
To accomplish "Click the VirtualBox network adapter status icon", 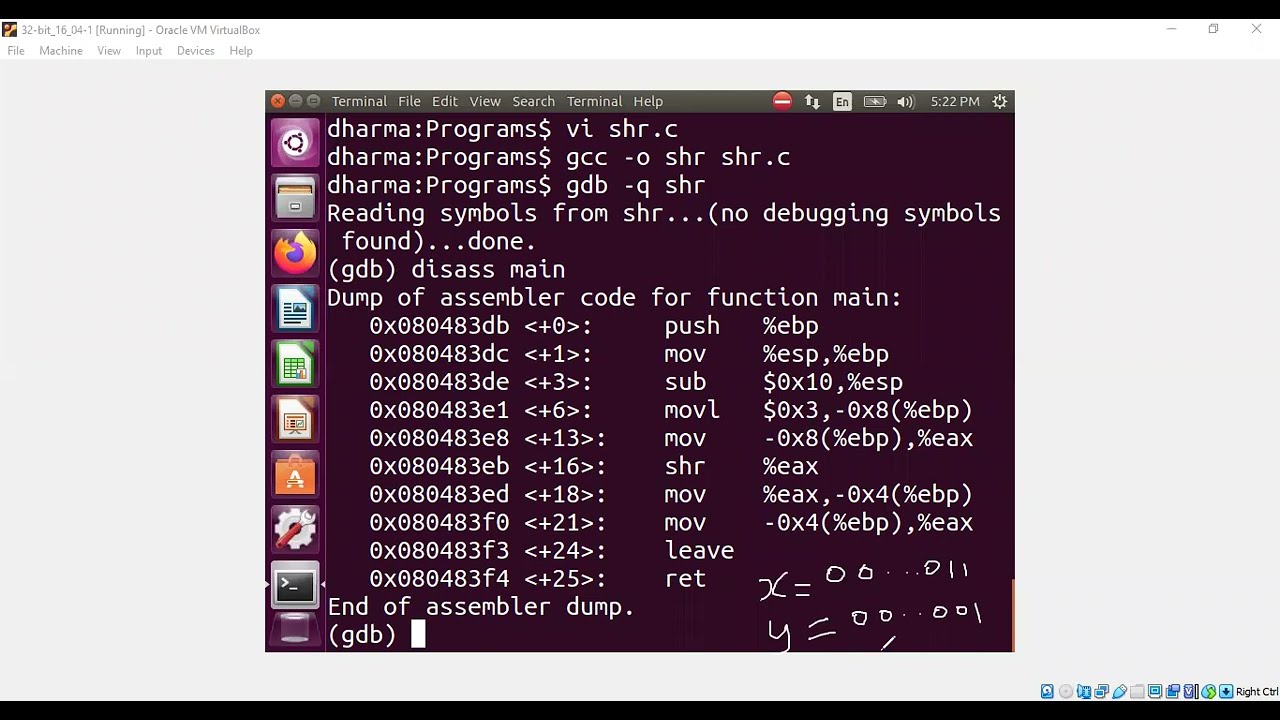I will point(1101,691).
